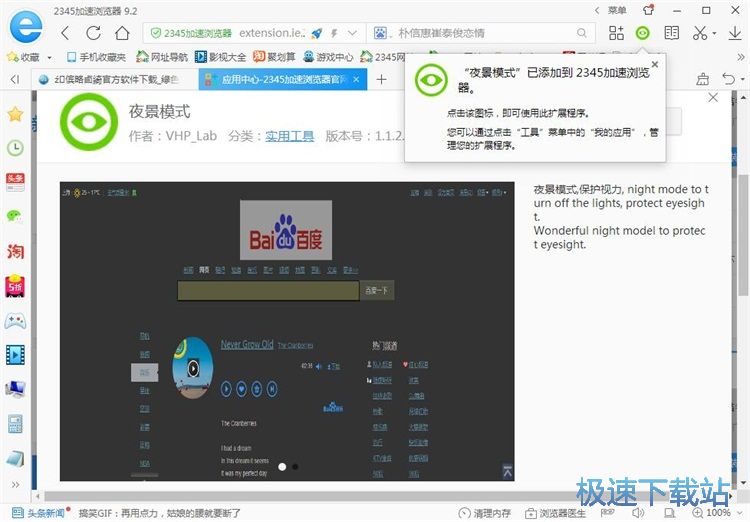This screenshot has width=750, height=522.
Task: Open the sidebar computer monitor icon
Action: click(x=15, y=389)
